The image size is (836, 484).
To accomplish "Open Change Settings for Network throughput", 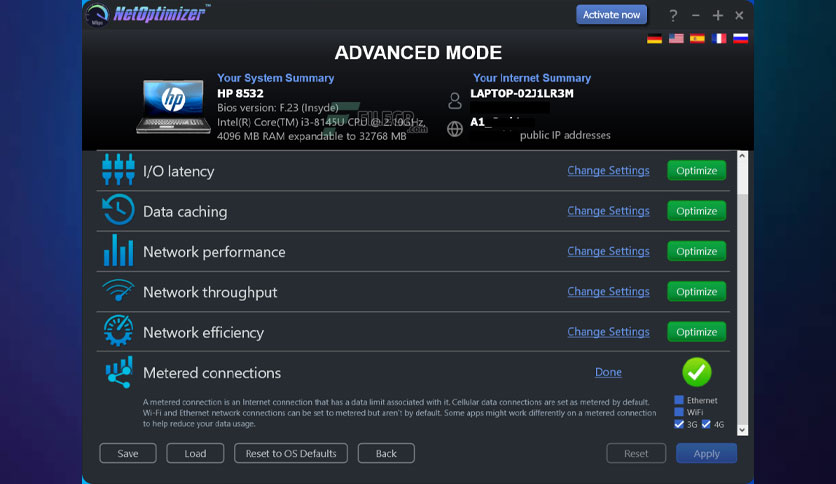I will click(x=608, y=292).
